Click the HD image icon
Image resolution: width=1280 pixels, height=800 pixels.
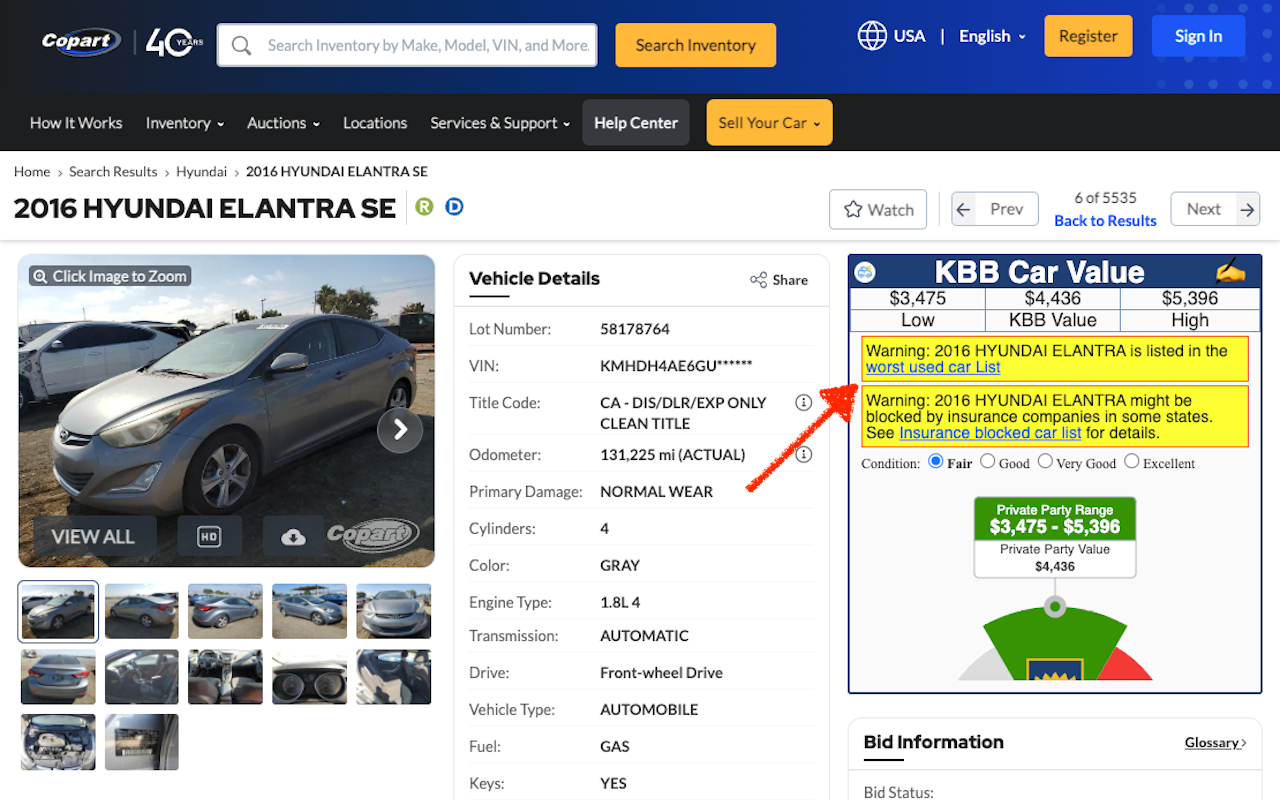tap(209, 537)
